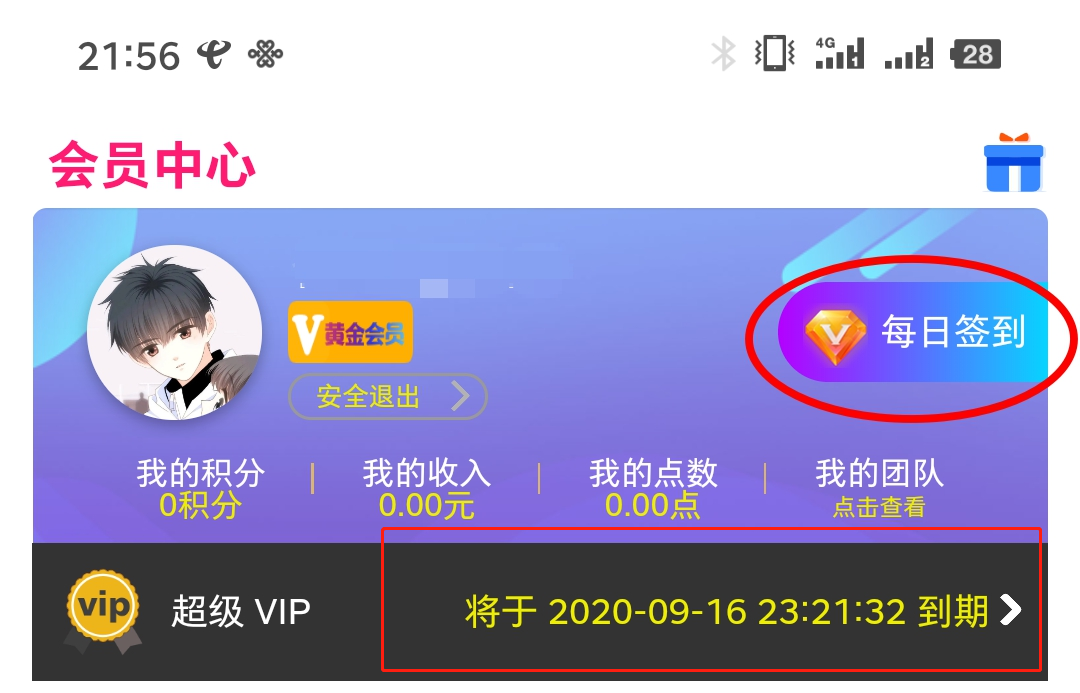Open the 我的收入 income section
This screenshot has width=1080, height=693.
pos(426,489)
